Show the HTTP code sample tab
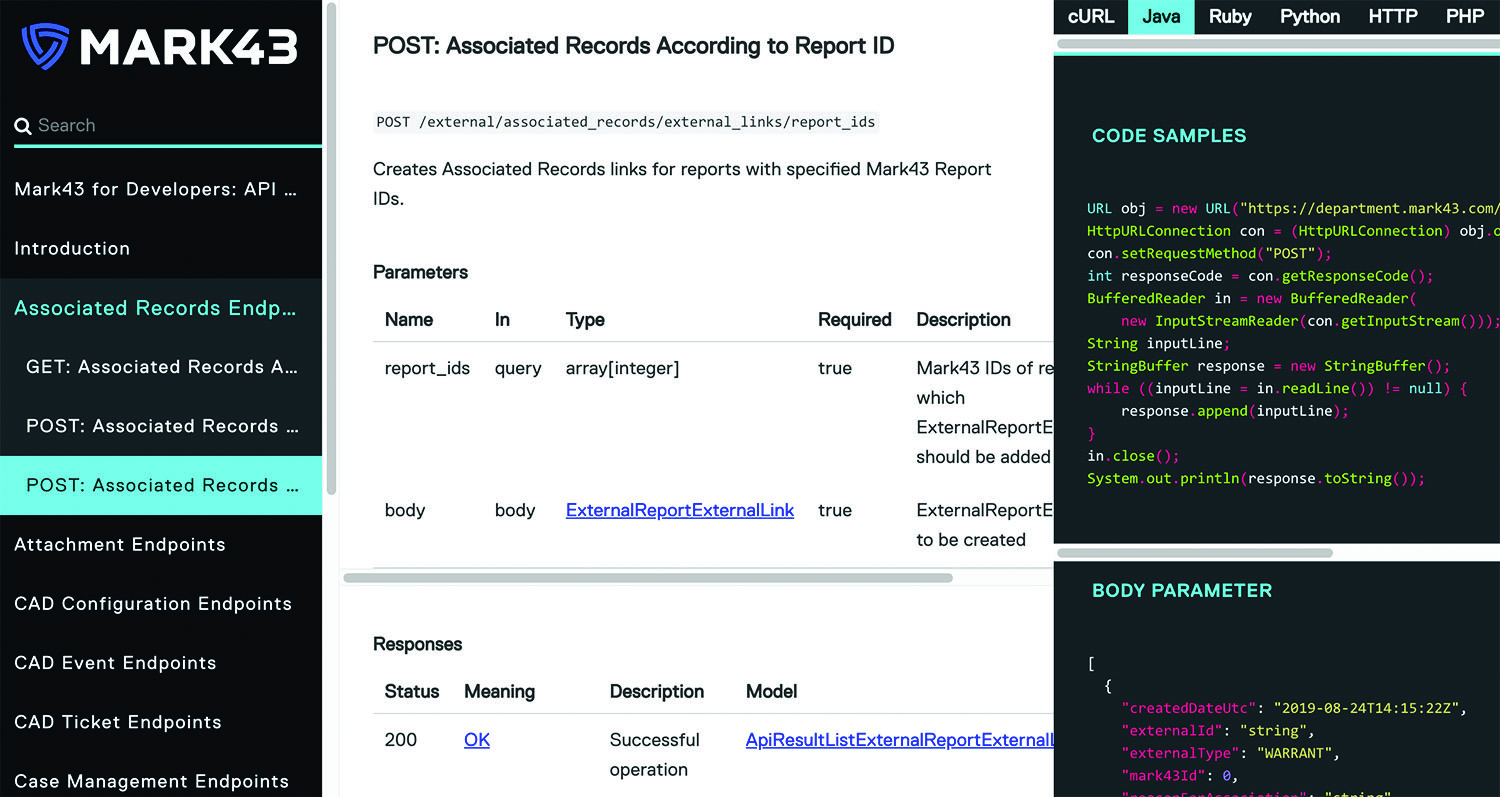The width and height of the screenshot is (1500, 797). click(1393, 17)
